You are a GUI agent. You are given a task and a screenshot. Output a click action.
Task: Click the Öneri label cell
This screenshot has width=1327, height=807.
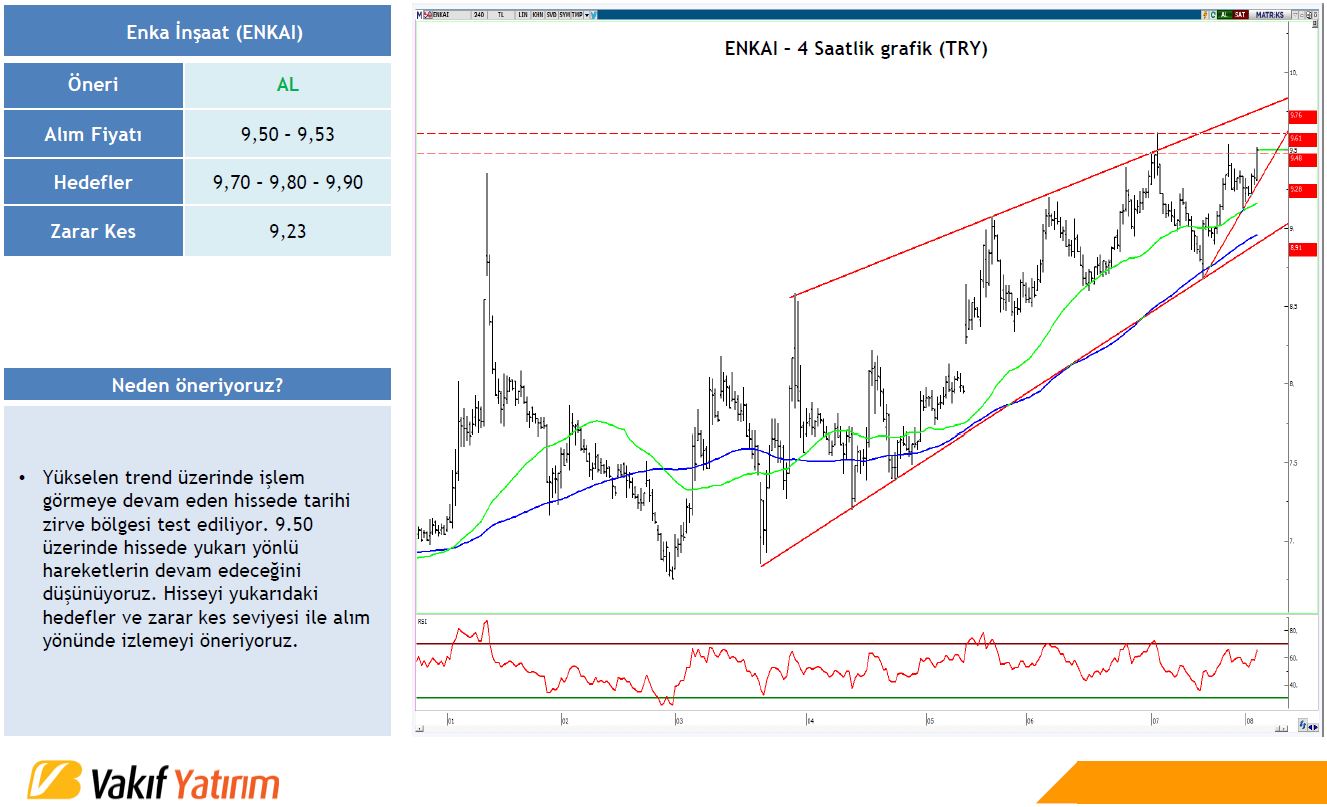pos(93,85)
